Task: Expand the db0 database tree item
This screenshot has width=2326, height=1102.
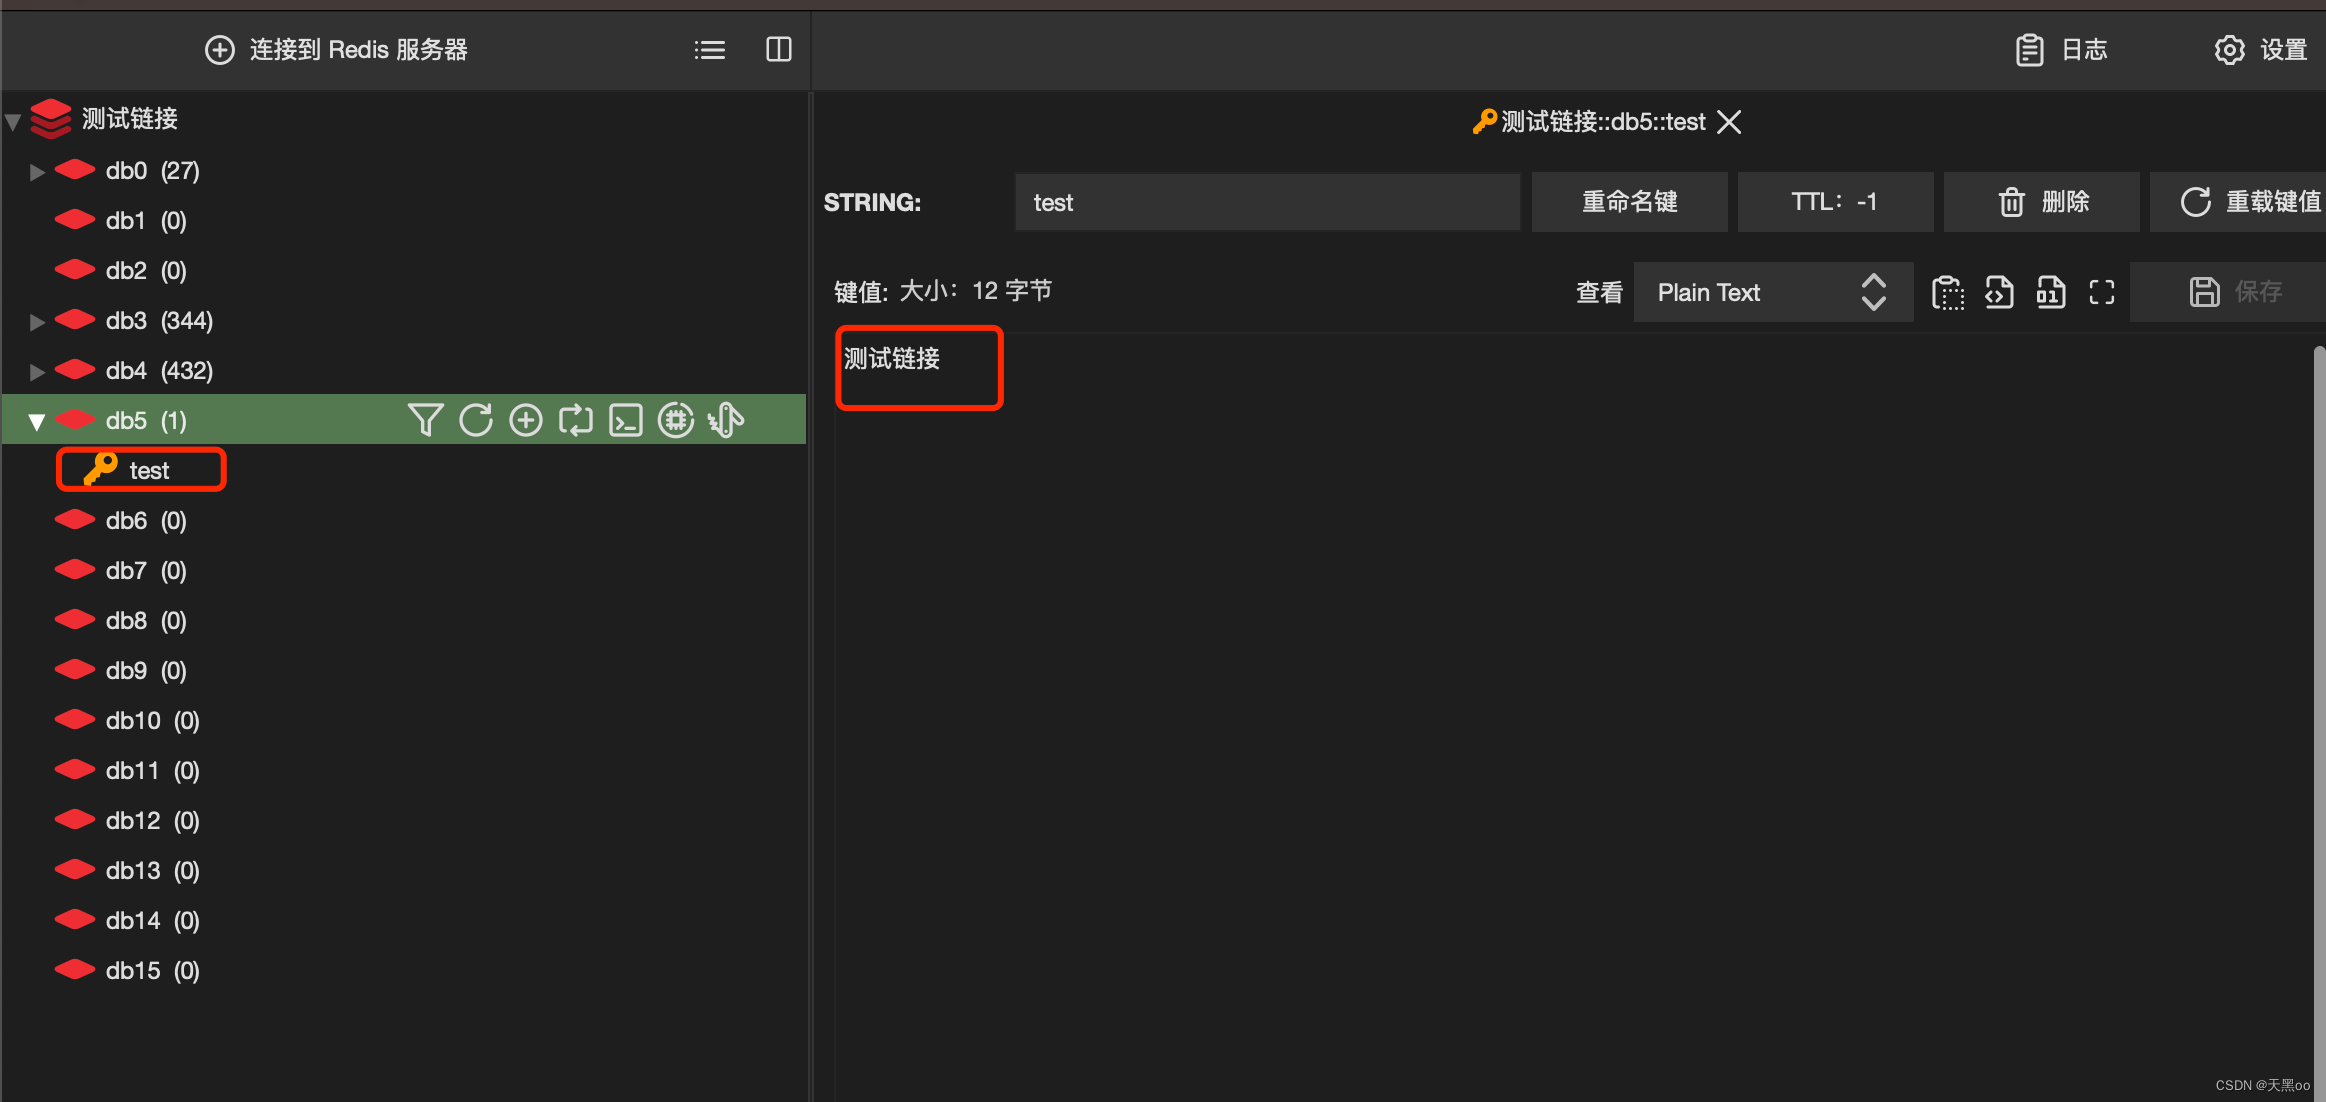Action: [x=33, y=169]
